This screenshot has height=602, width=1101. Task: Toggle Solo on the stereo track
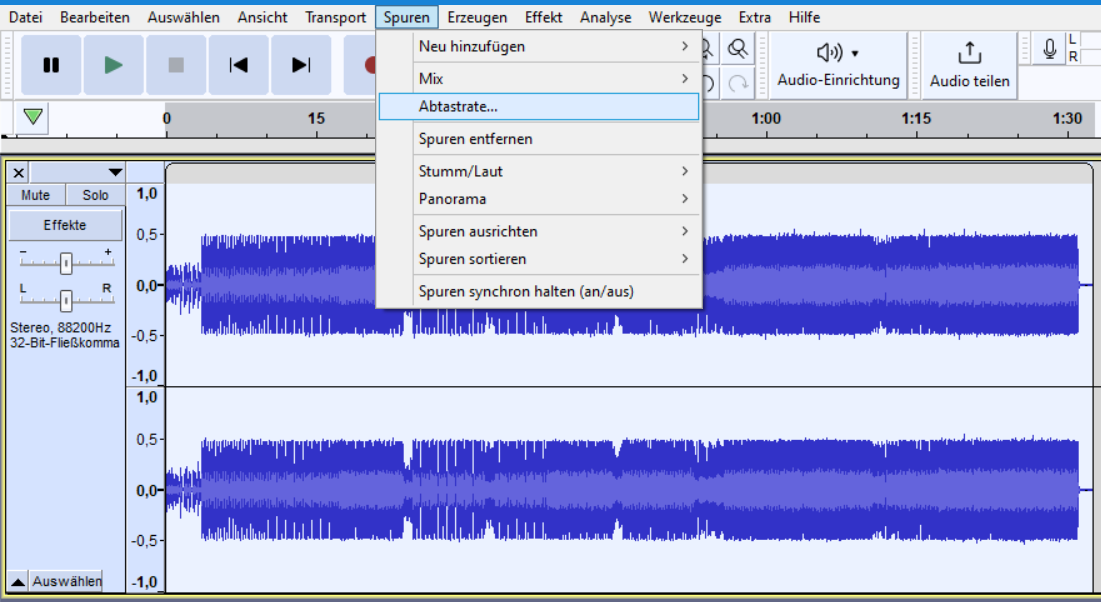pyautogui.click(x=96, y=195)
